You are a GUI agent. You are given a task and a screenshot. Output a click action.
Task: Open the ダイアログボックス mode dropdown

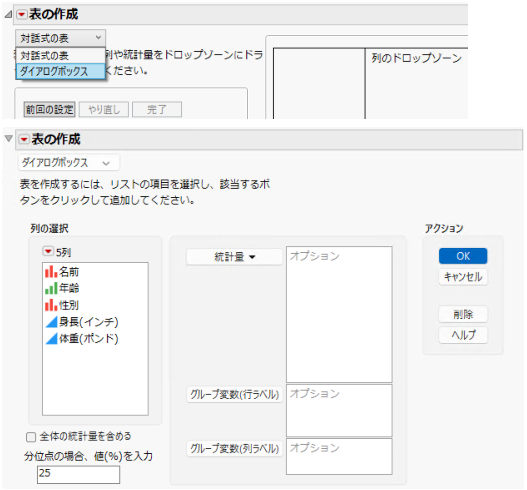coord(69,163)
